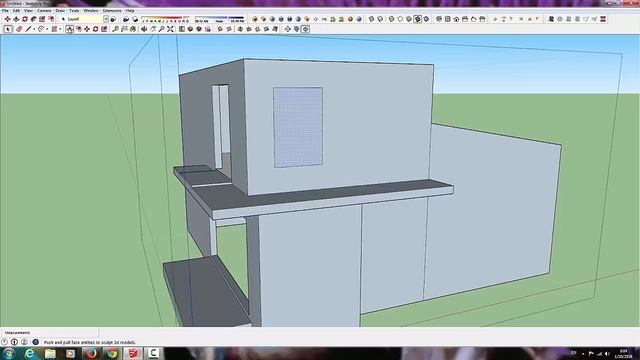640x360 pixels.
Task: Open the File menu
Action: click(5, 11)
